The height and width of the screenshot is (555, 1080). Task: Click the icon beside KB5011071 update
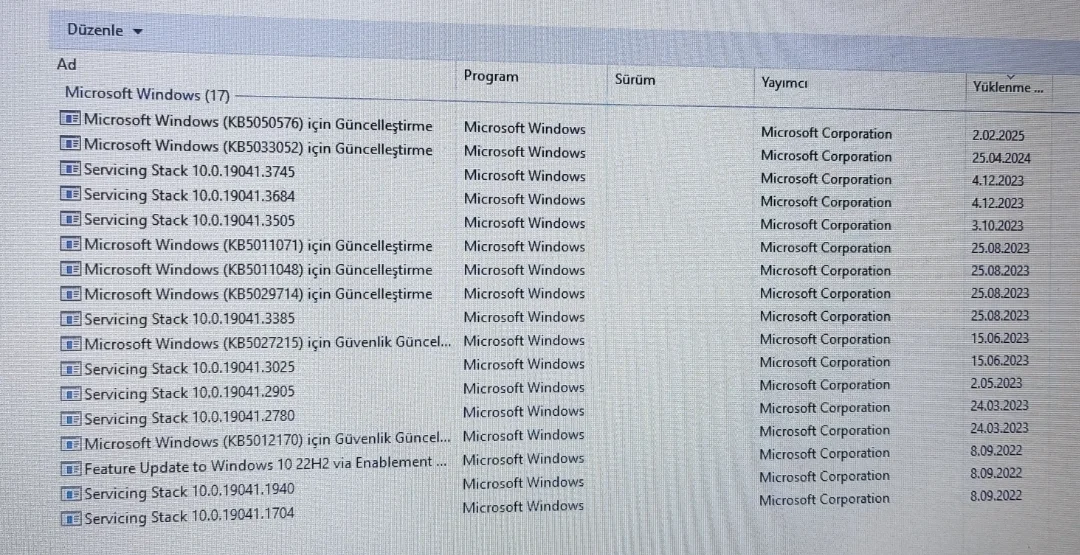click(70, 244)
